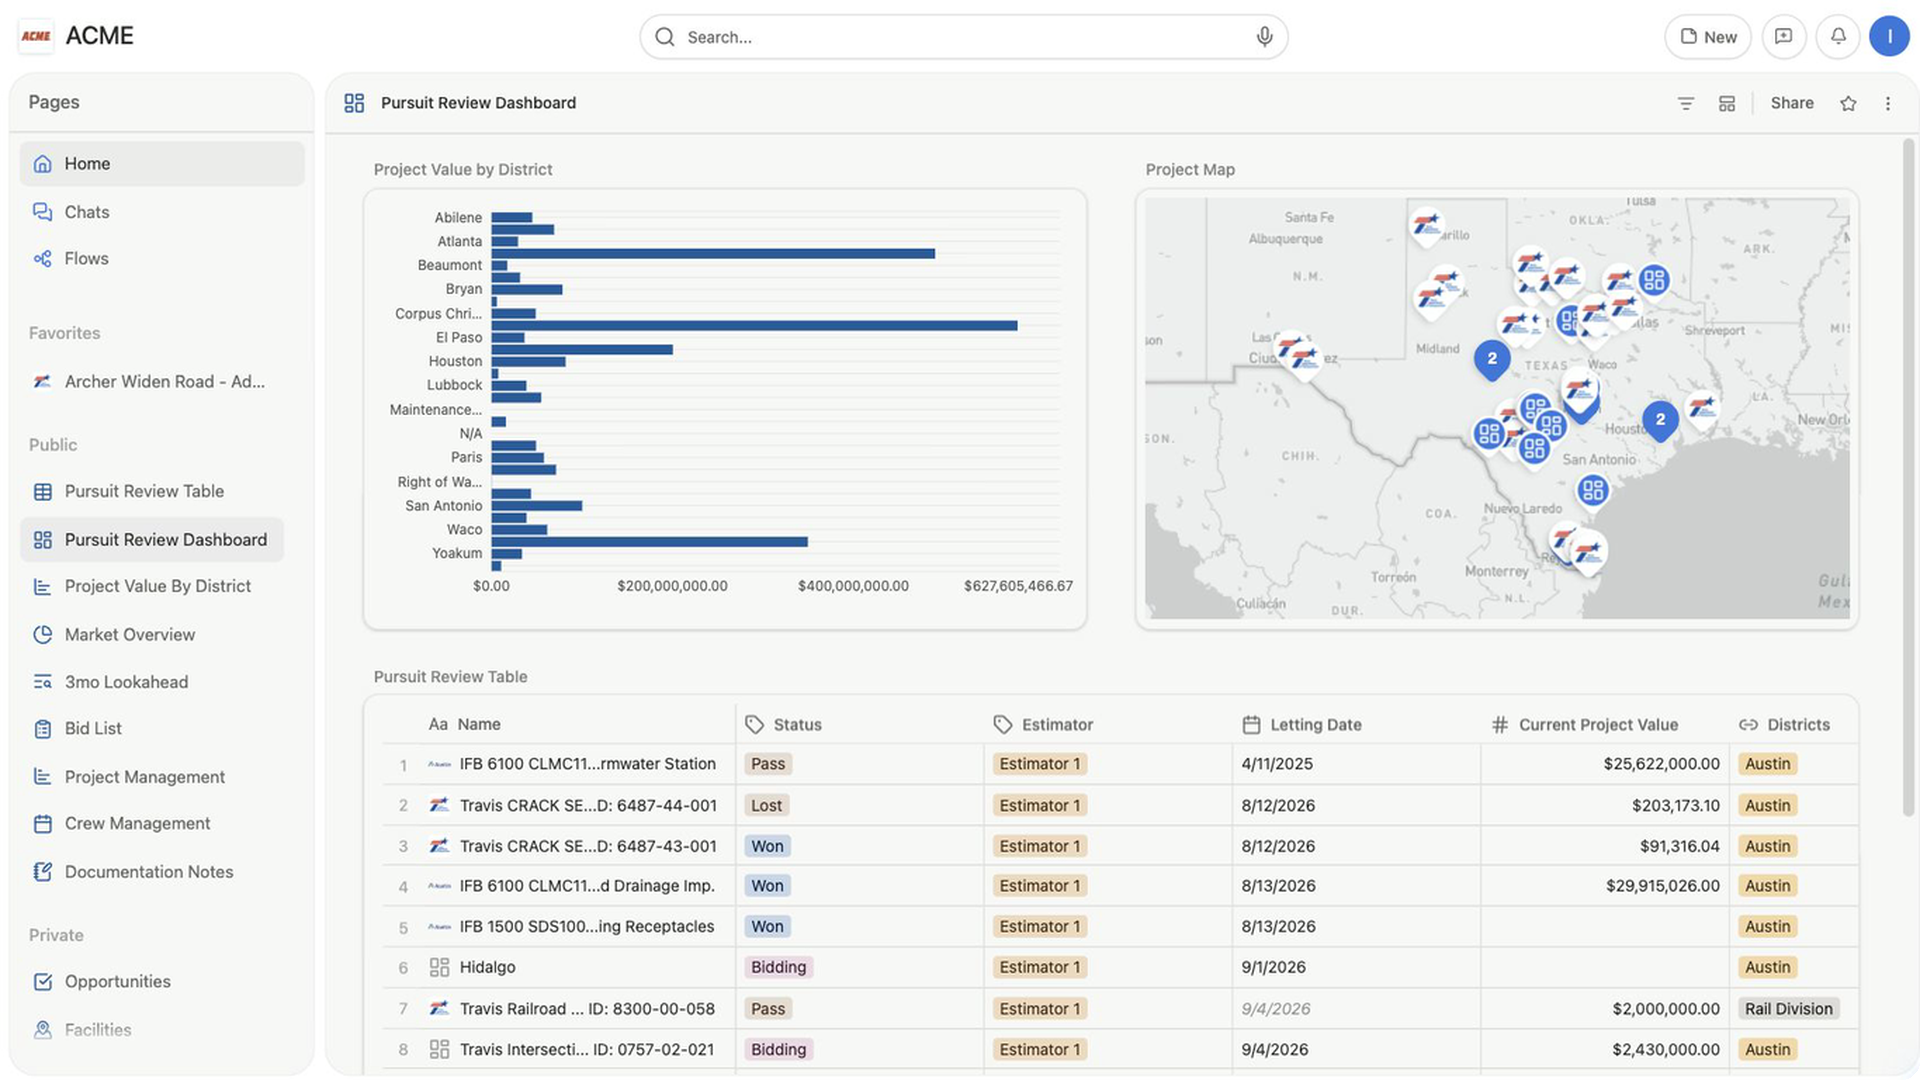The width and height of the screenshot is (1920, 1080).
Task: Select Pursuit Review Dashboard in sidebar
Action: pyautogui.click(x=152, y=539)
